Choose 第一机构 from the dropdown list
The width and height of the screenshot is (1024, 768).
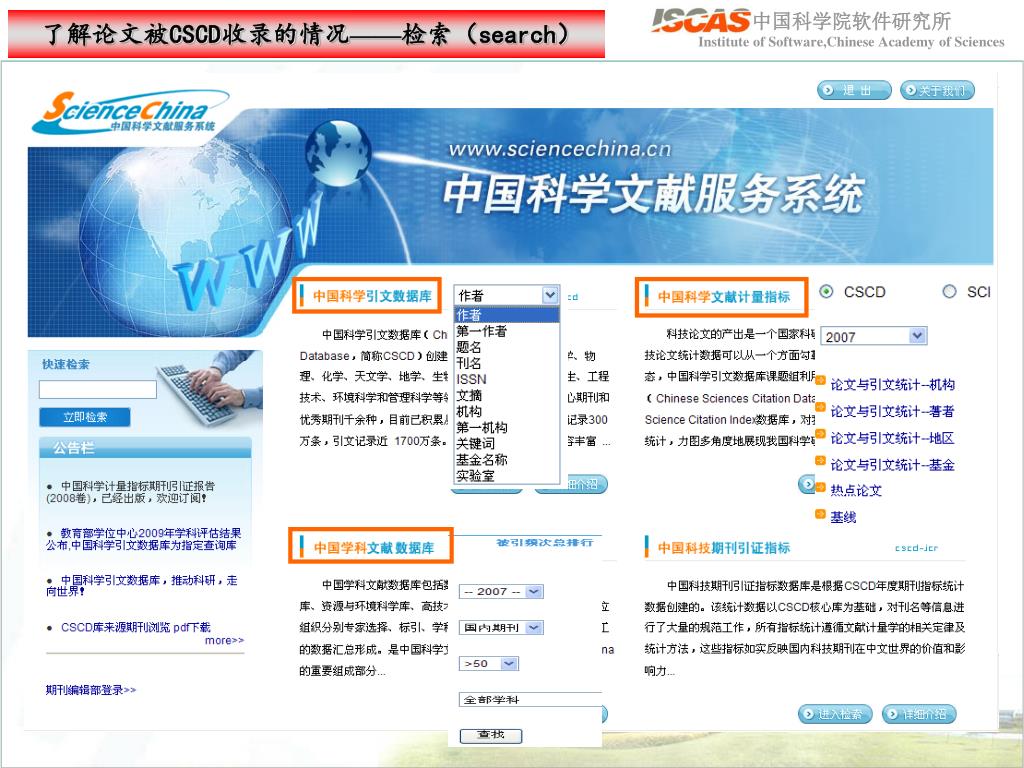tap(481, 428)
